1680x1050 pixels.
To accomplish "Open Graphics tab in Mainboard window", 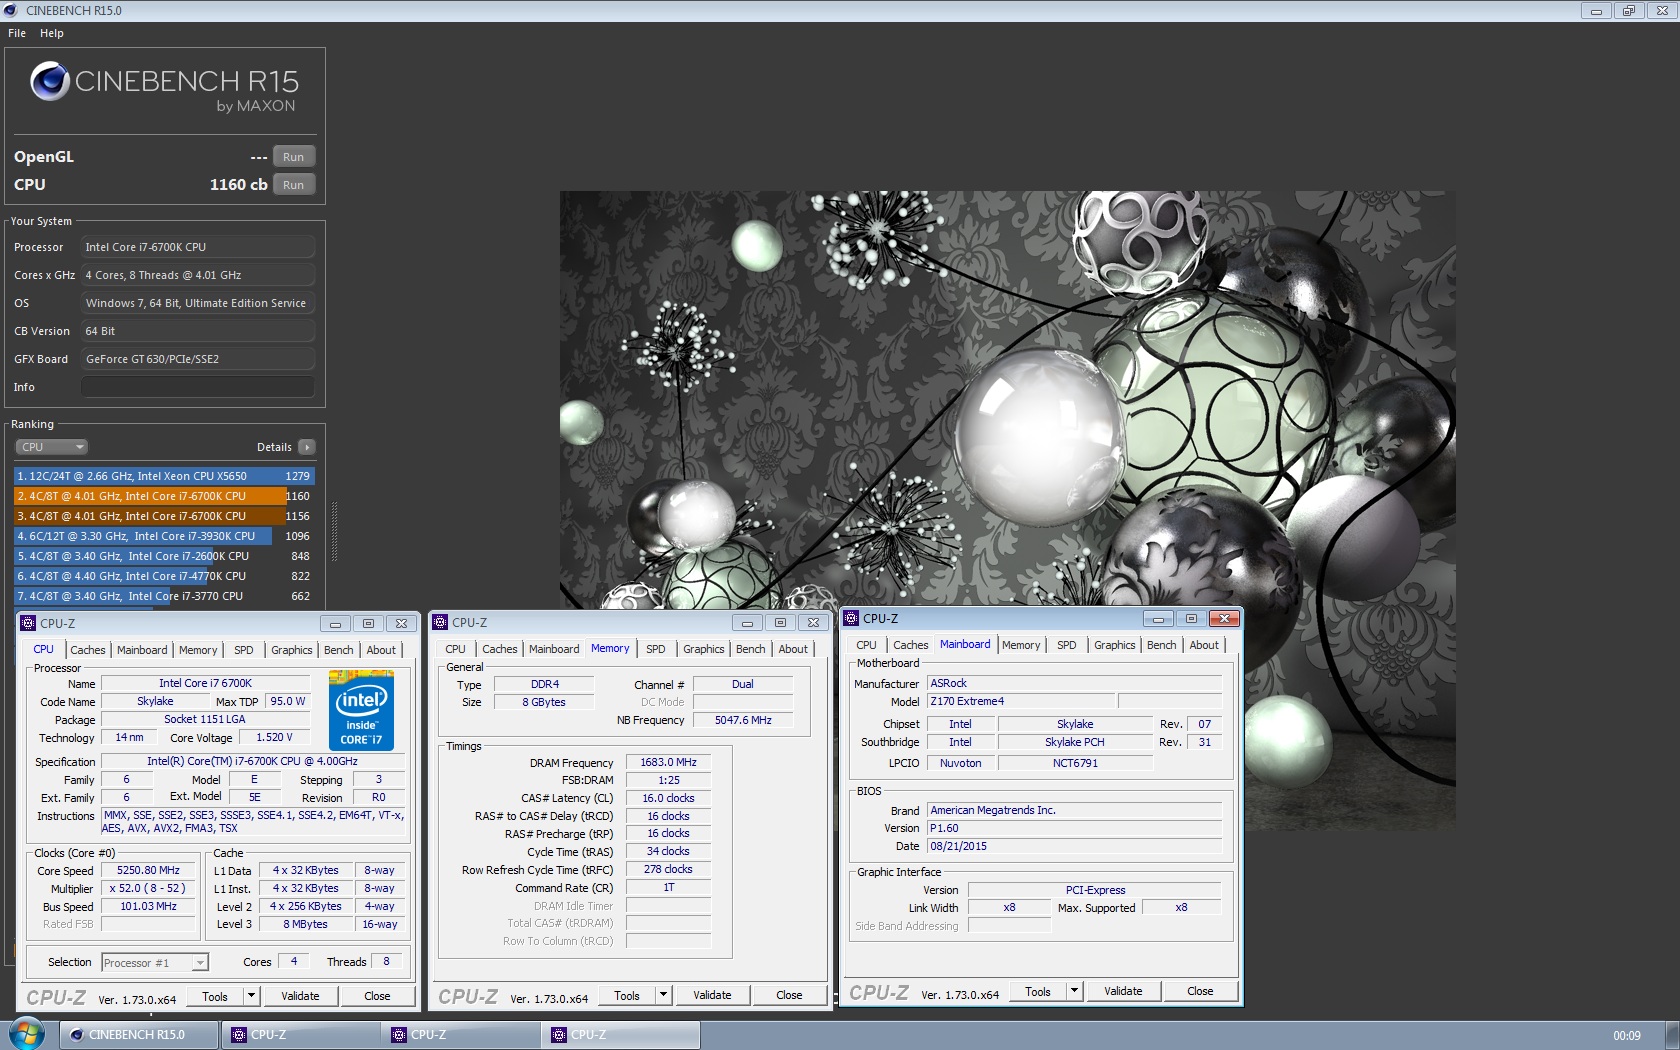I will 1115,645.
